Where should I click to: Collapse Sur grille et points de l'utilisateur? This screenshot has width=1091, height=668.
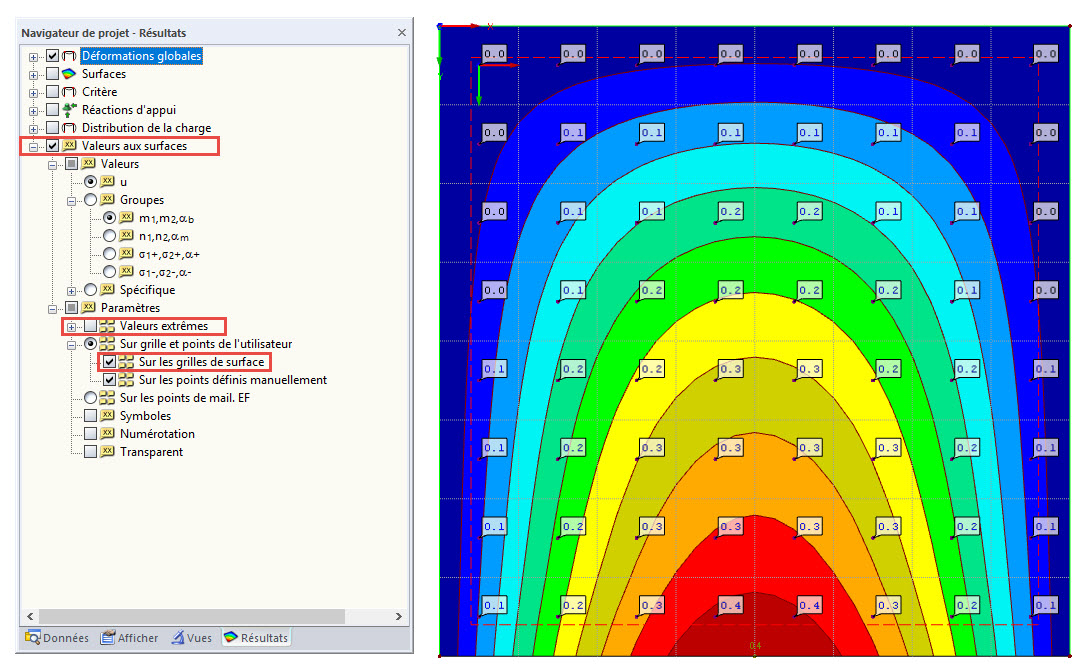71,344
